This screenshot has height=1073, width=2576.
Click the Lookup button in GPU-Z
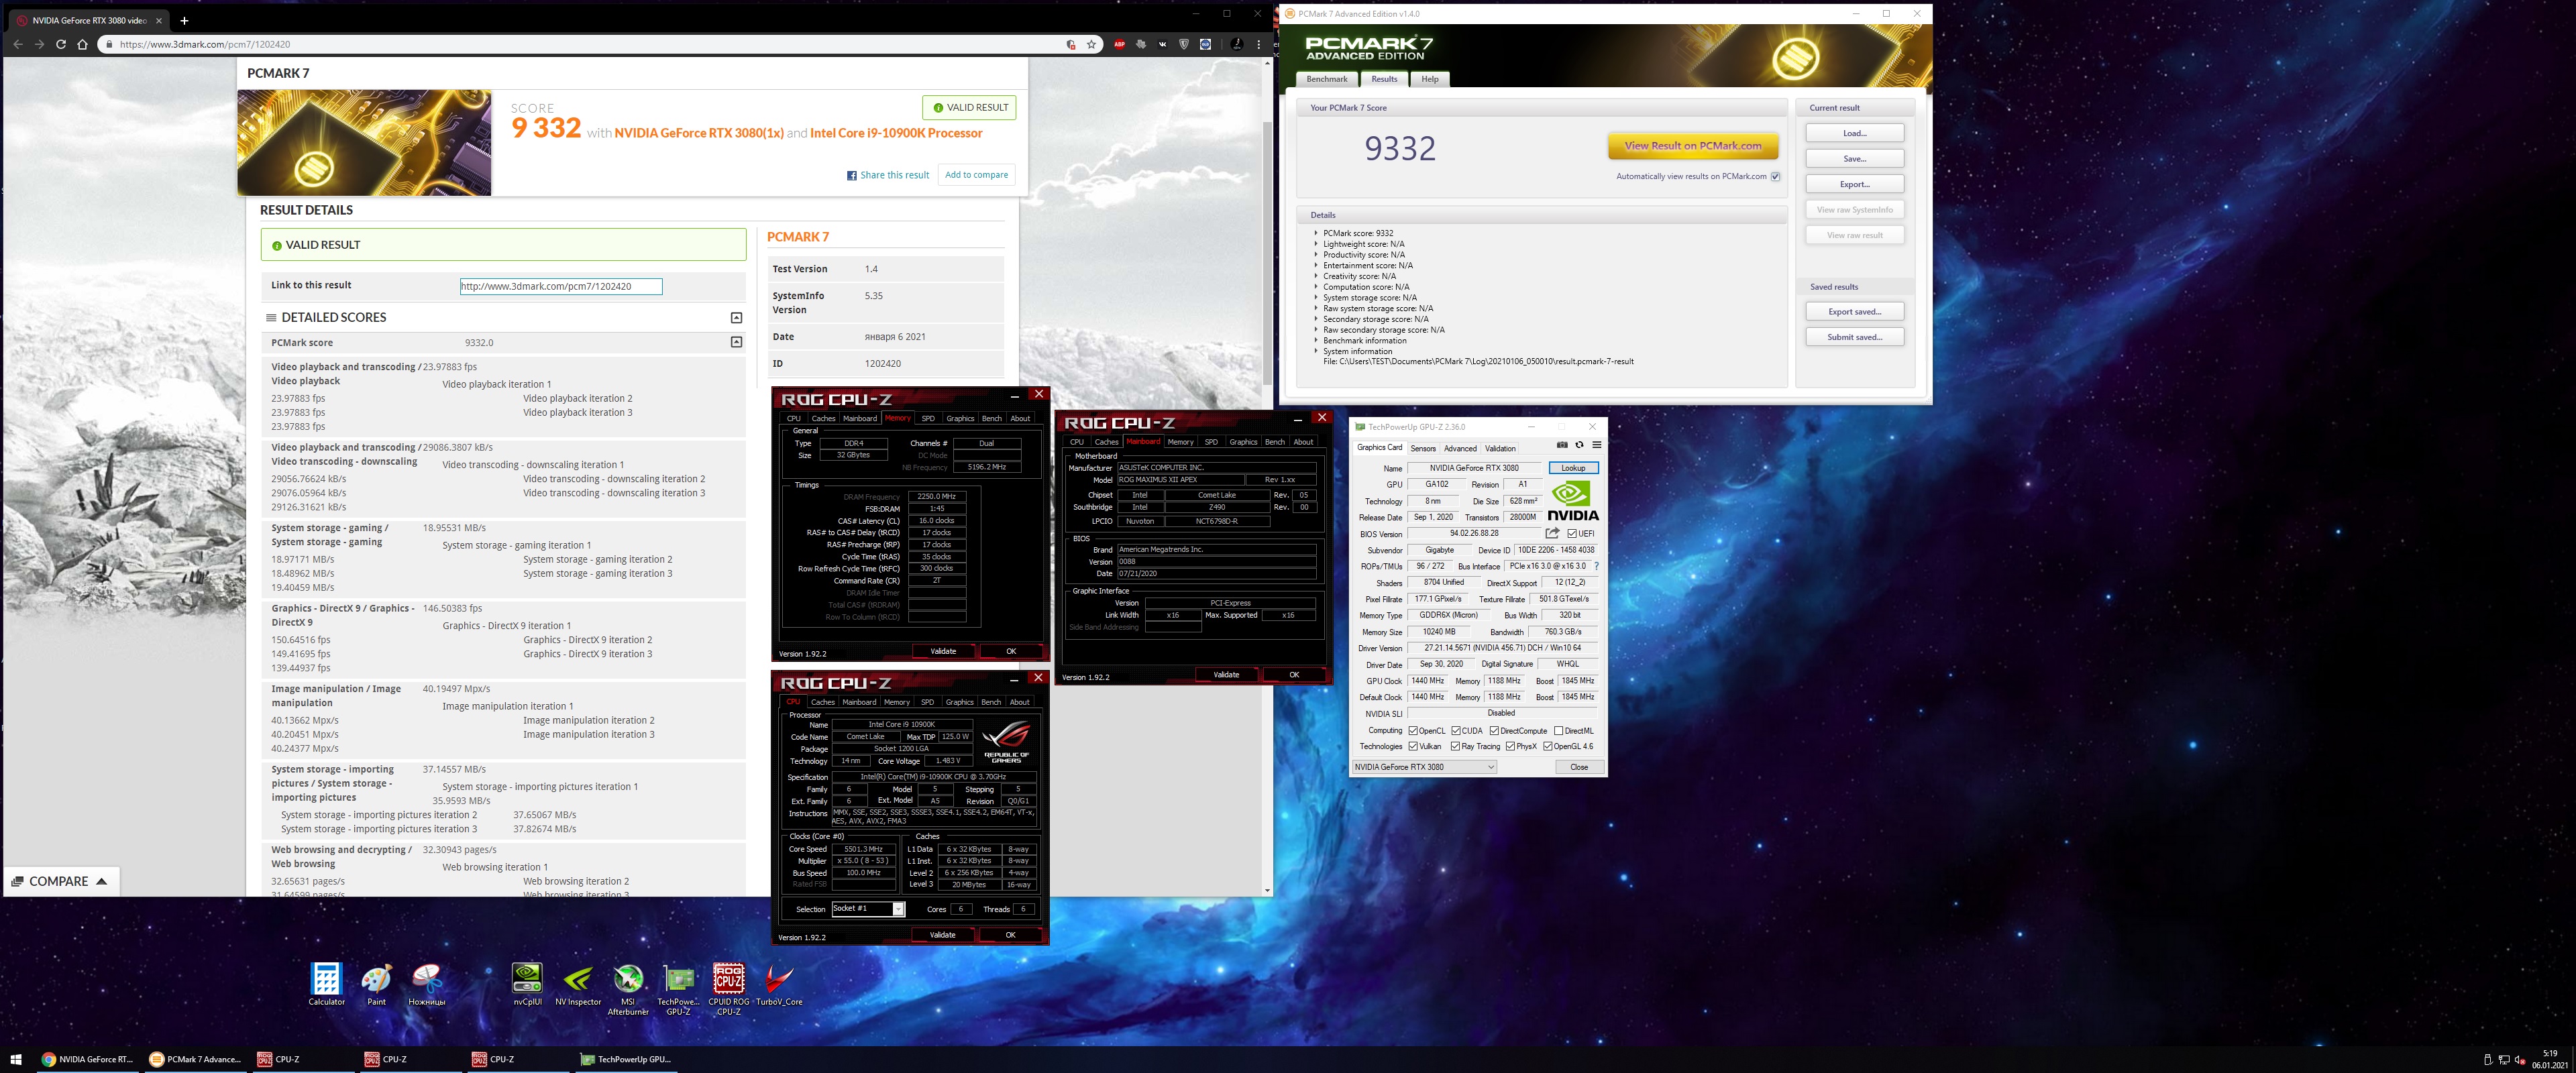pos(1573,468)
